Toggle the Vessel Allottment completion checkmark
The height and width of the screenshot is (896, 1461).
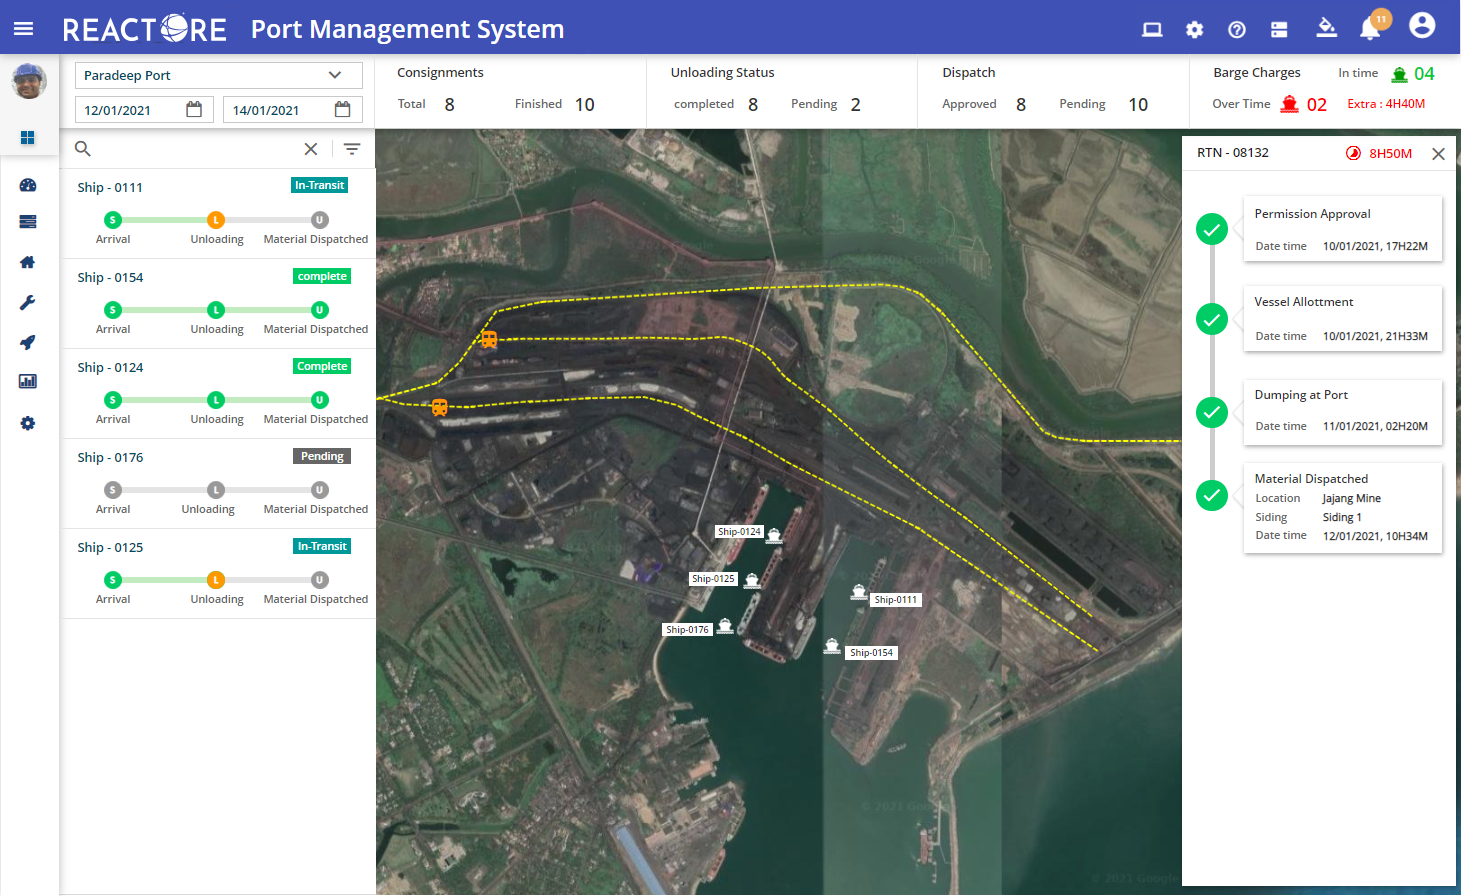coord(1212,319)
